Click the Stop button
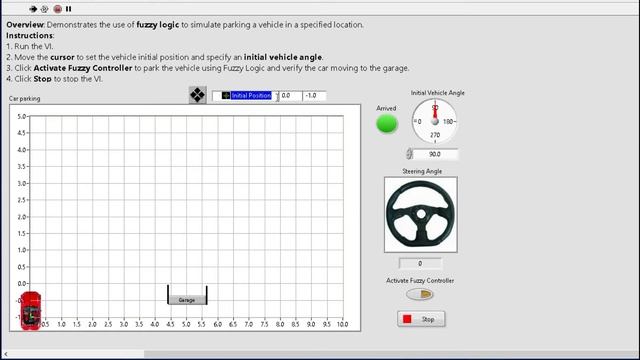The width and height of the screenshot is (640, 360). (x=421, y=319)
